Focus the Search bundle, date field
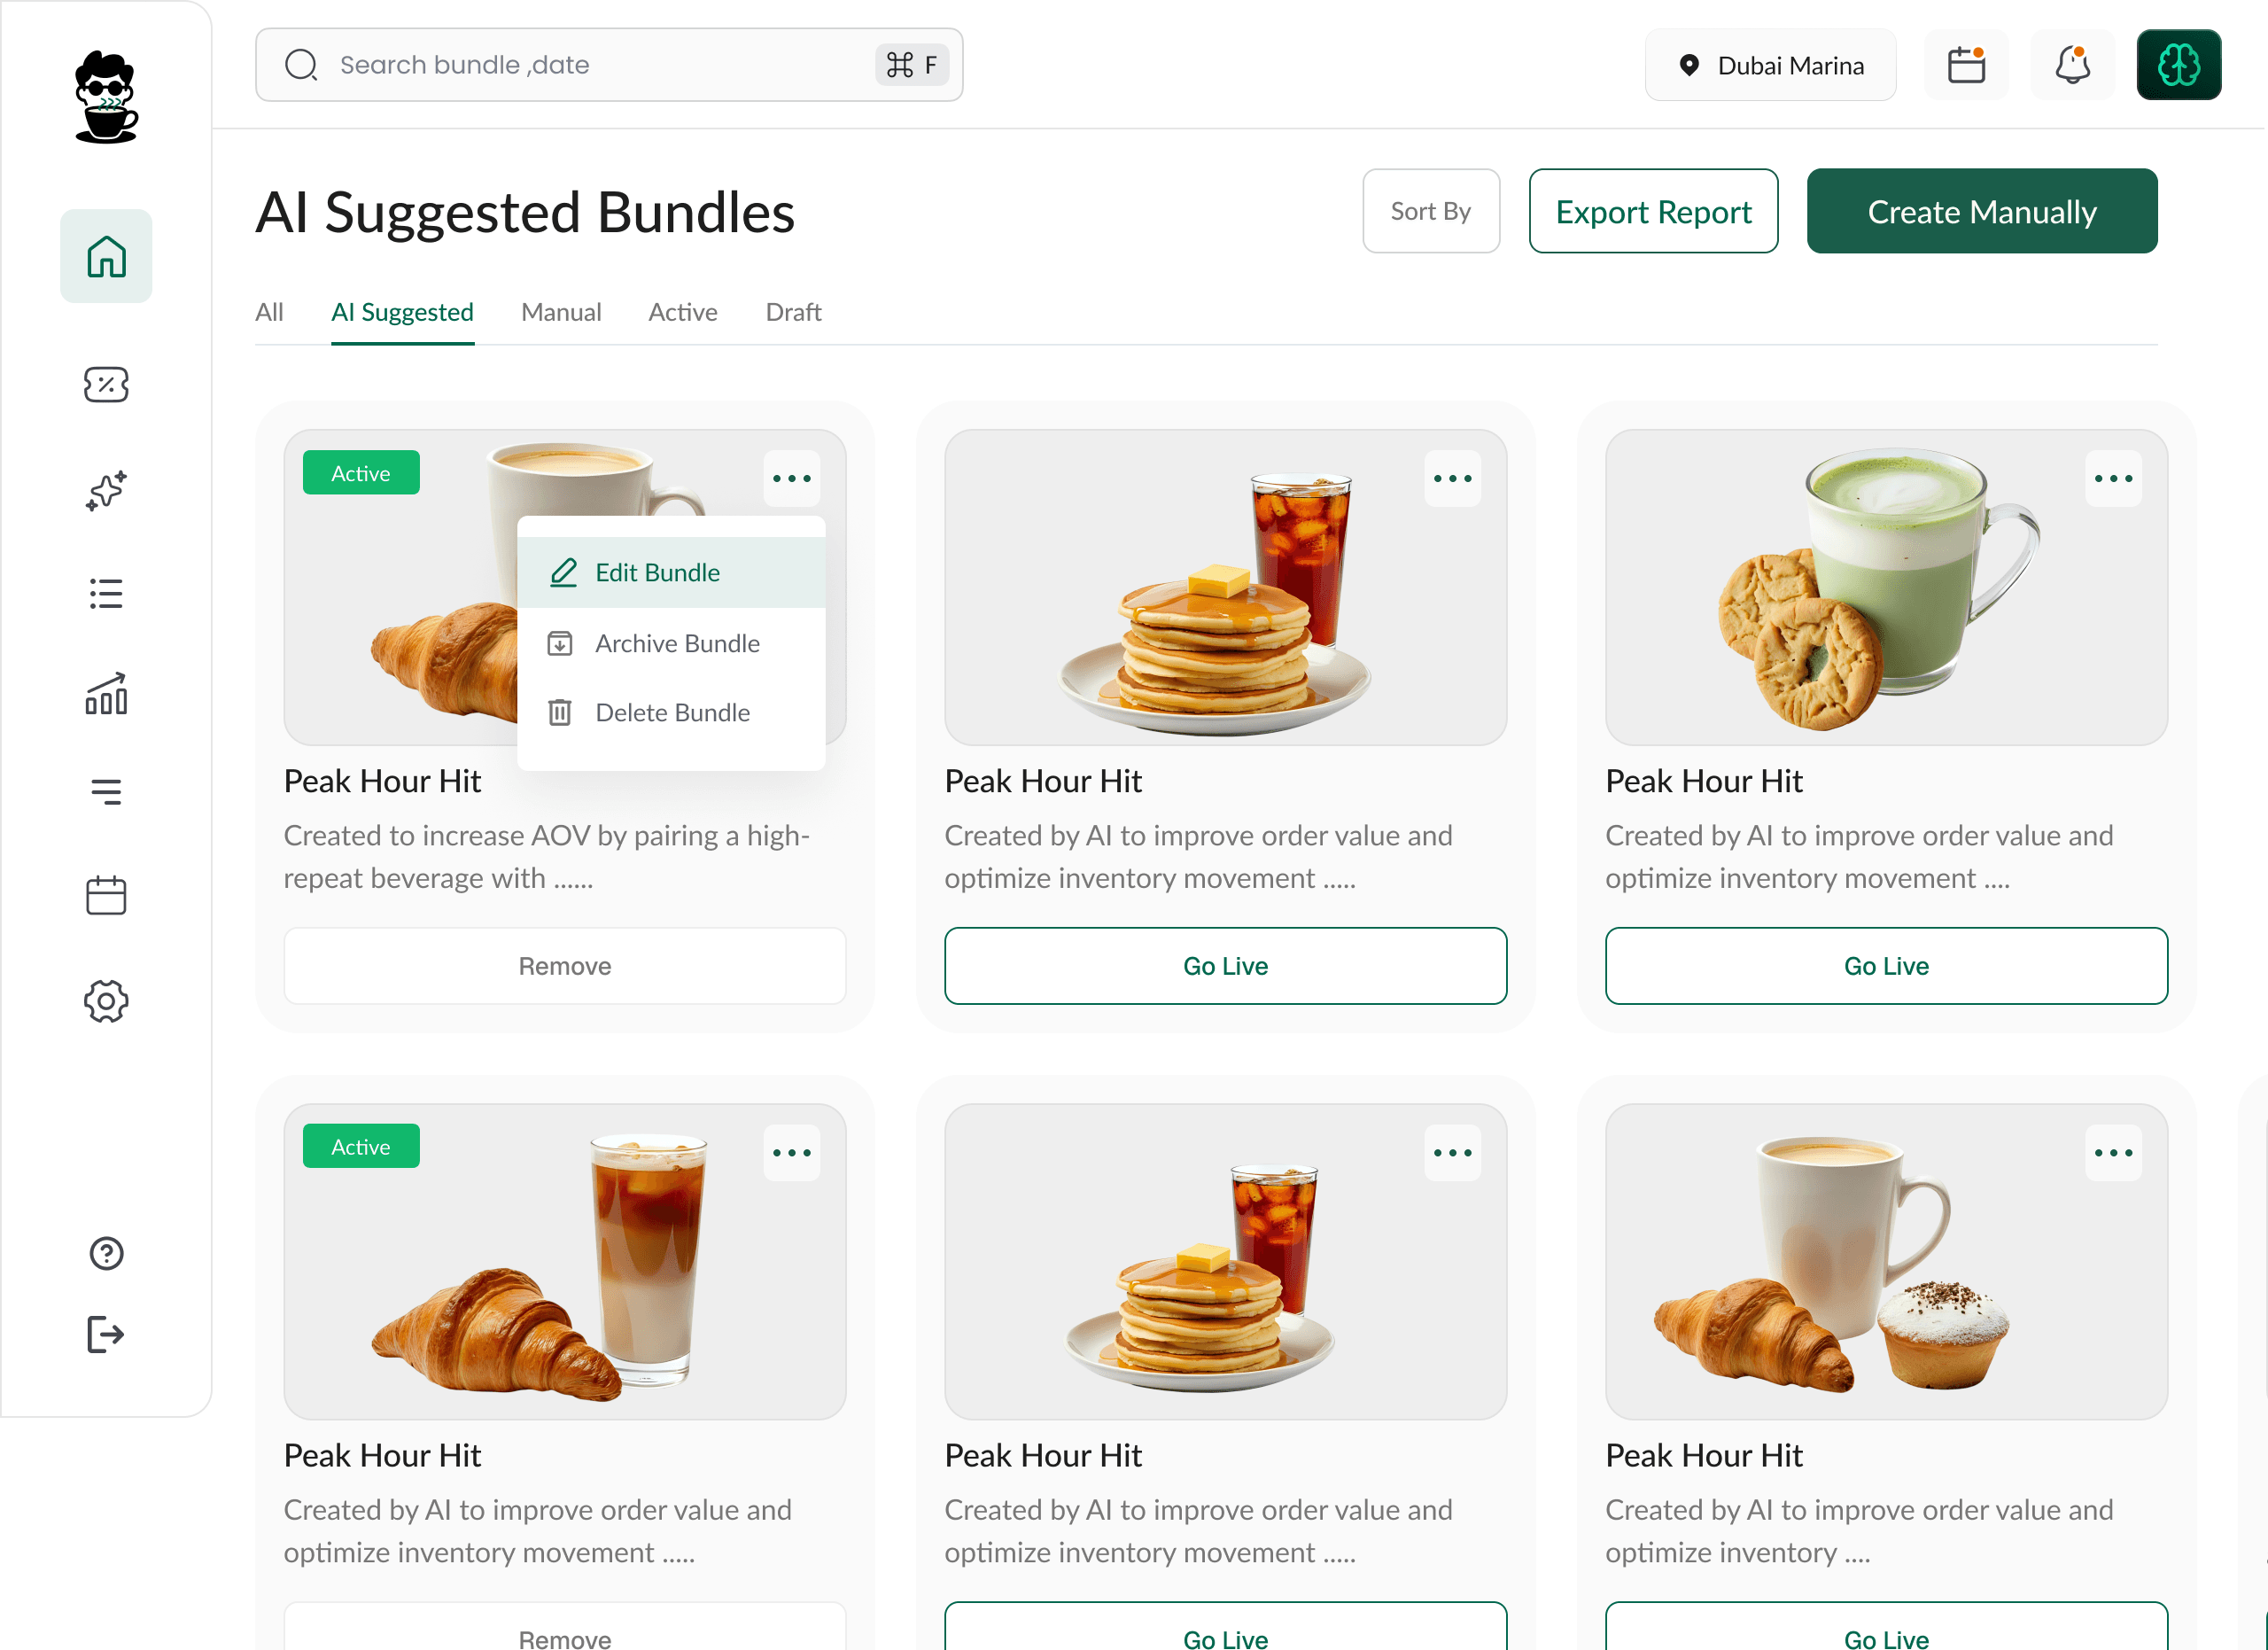The image size is (2268, 1650). pyautogui.click(x=600, y=65)
